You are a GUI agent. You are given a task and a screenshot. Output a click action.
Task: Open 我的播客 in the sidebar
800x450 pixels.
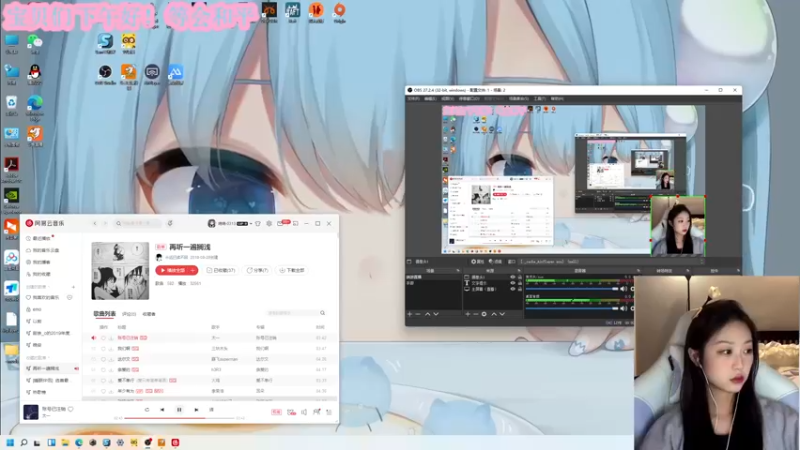[x=39, y=262]
